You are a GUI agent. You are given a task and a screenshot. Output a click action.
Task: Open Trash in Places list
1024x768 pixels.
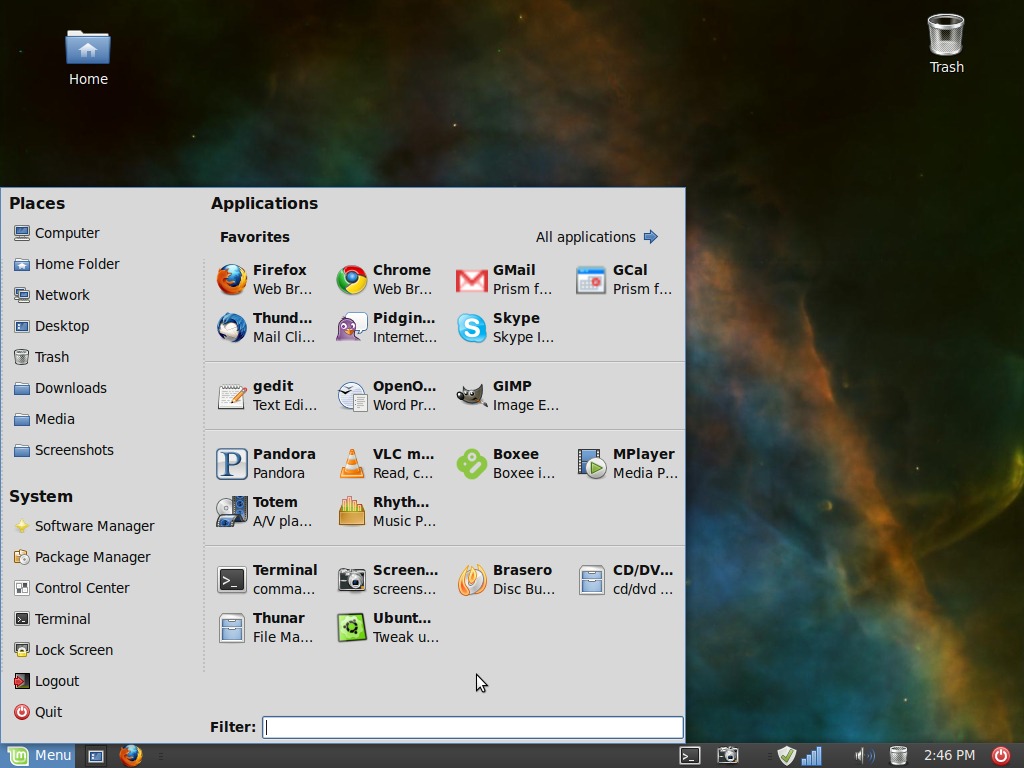(x=42, y=357)
